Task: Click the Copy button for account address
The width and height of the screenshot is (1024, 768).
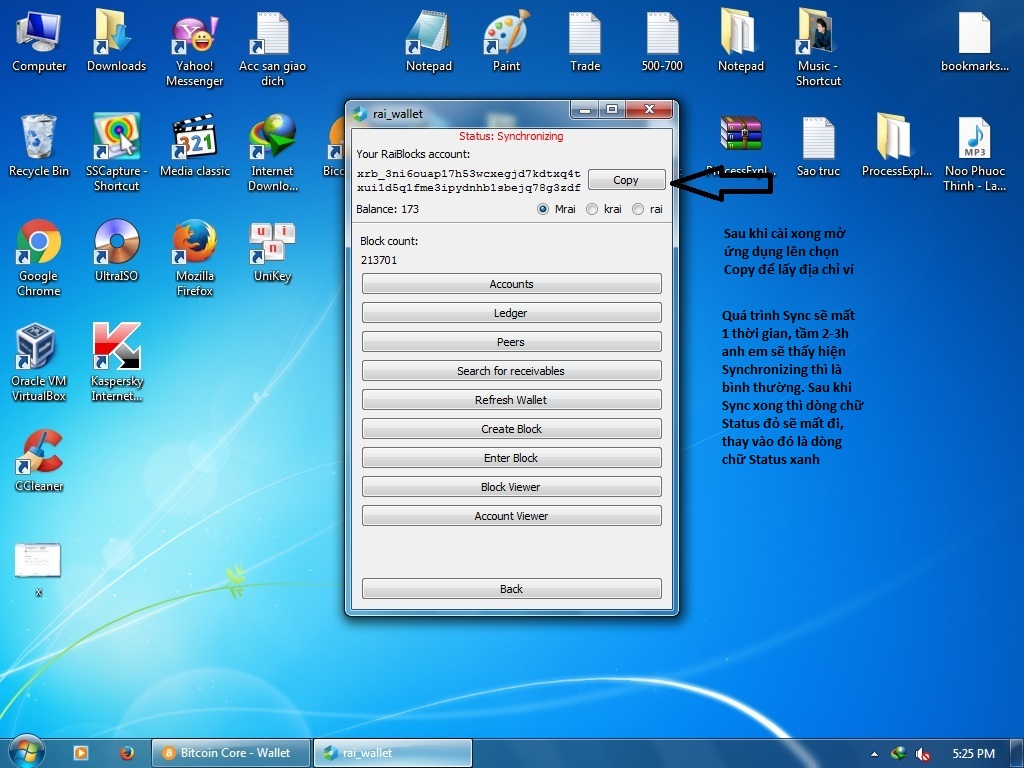Action: (x=626, y=180)
